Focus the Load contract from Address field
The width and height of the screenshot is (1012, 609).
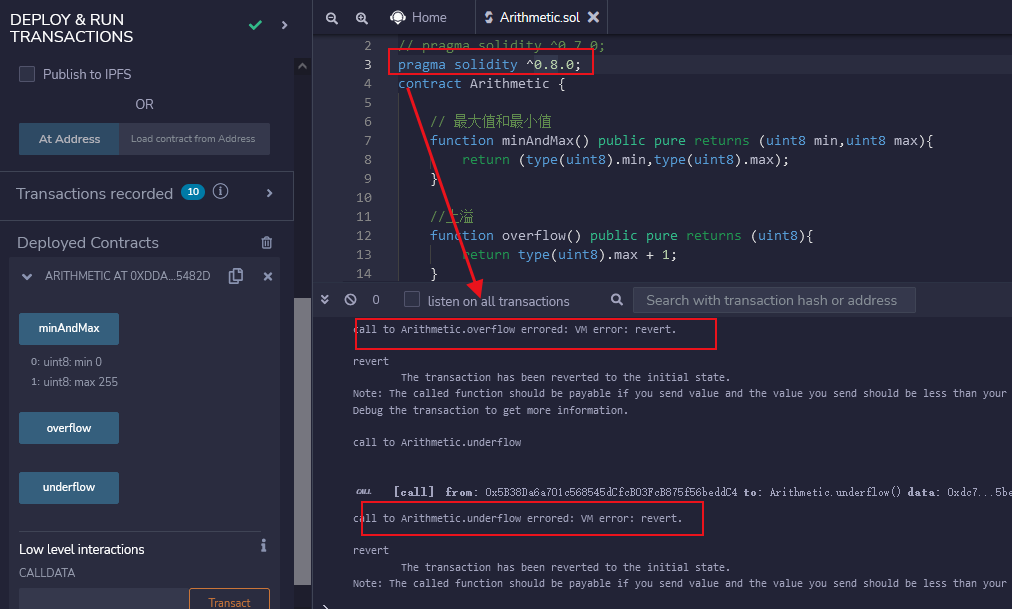click(x=194, y=139)
